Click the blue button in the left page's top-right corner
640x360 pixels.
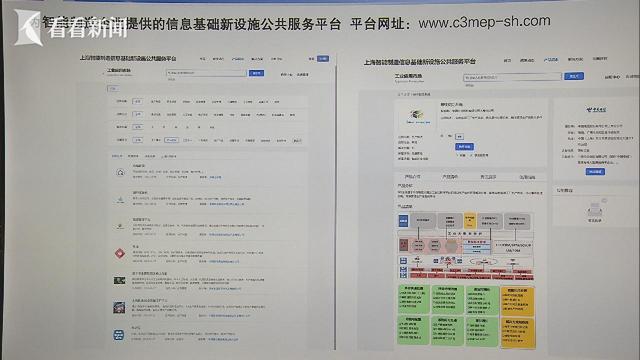[323, 59]
